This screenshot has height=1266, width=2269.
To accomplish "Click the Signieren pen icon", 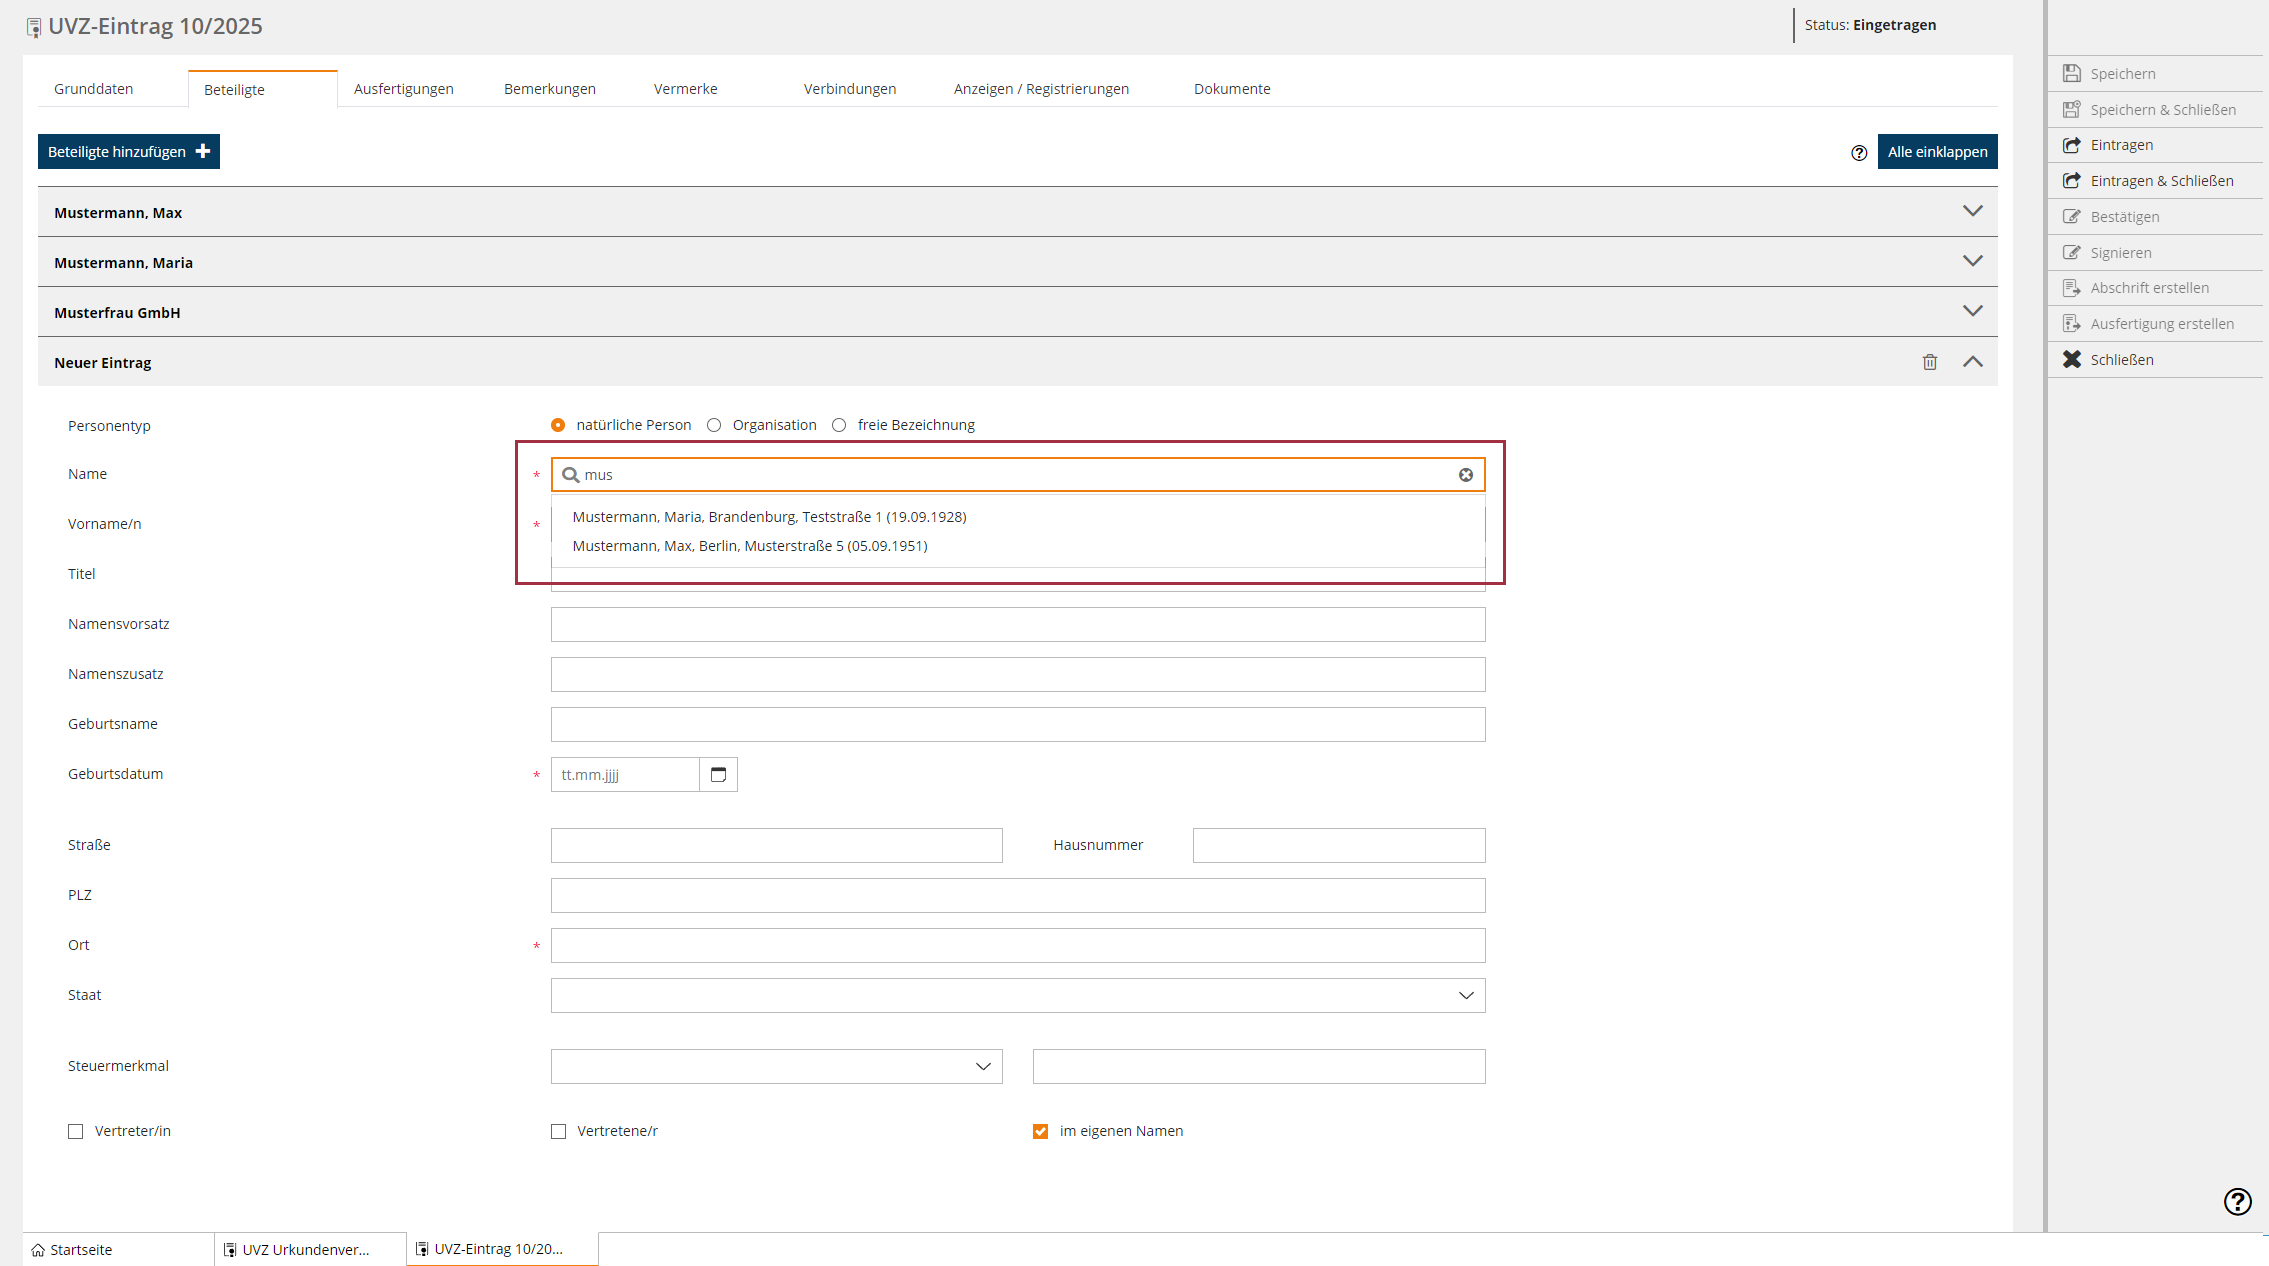I will (2072, 253).
